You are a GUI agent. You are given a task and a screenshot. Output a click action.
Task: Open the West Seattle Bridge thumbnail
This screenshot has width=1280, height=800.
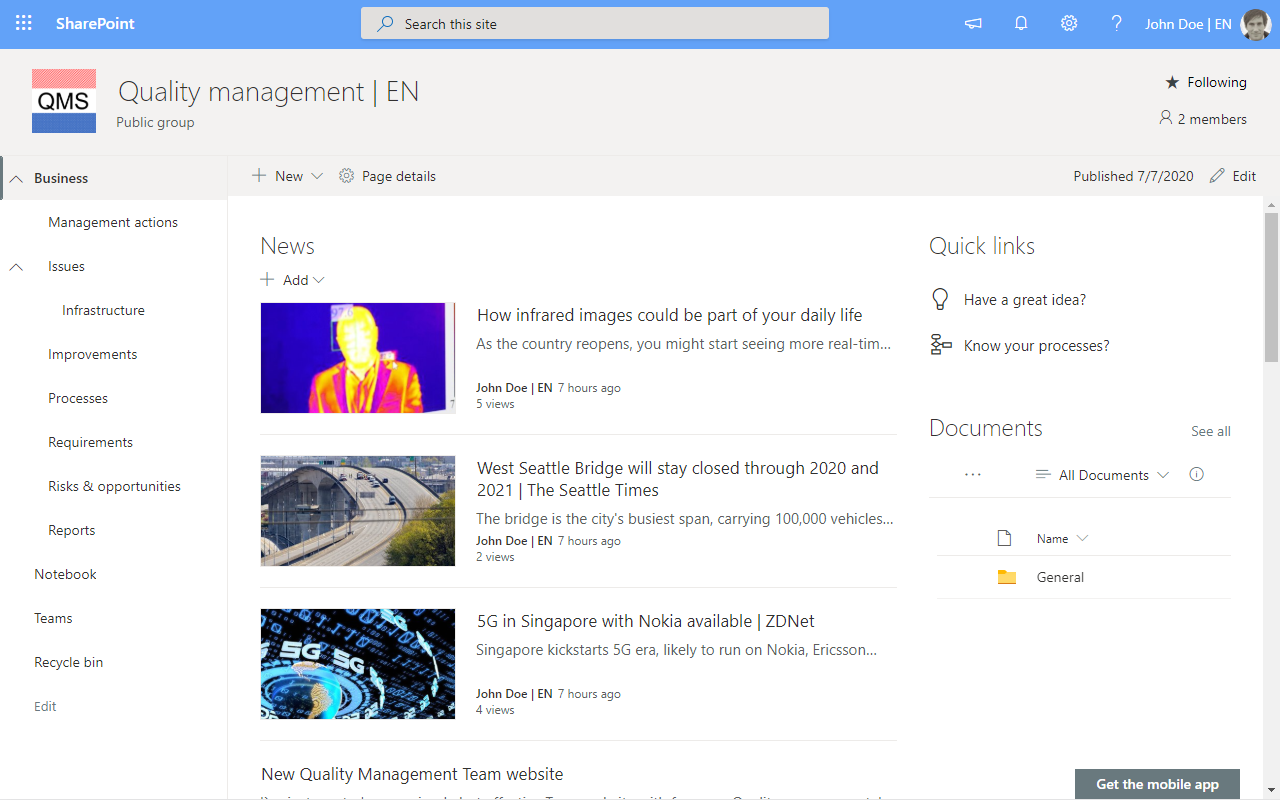358,511
